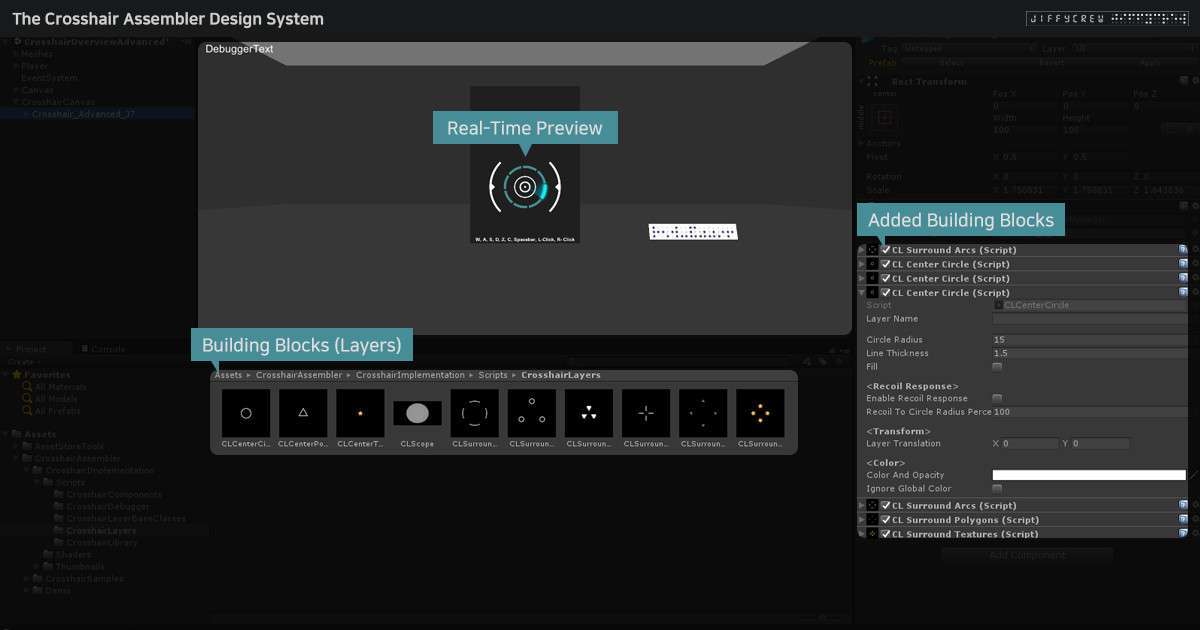
Task: Select Crosshair_Advanced_37 in the hierarchy
Action: pyautogui.click(x=84, y=114)
